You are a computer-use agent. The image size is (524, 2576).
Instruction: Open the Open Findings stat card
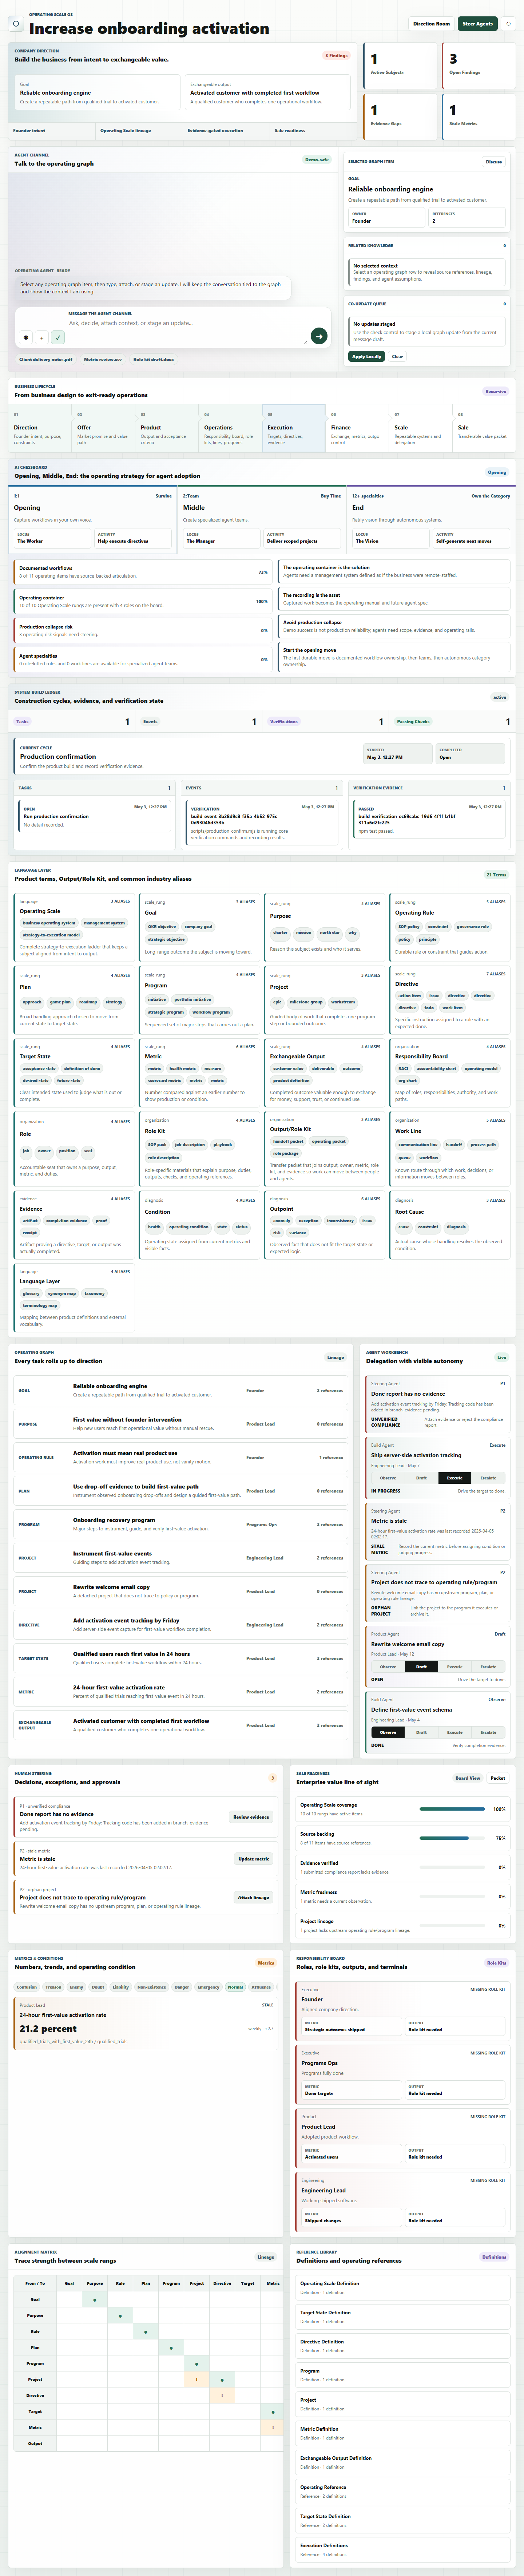tap(478, 65)
